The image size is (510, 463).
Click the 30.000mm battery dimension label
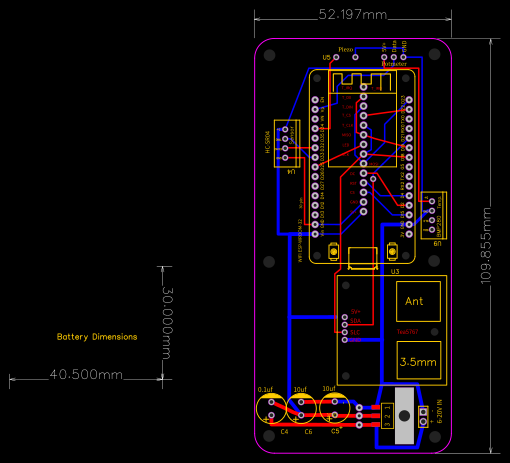click(167, 323)
